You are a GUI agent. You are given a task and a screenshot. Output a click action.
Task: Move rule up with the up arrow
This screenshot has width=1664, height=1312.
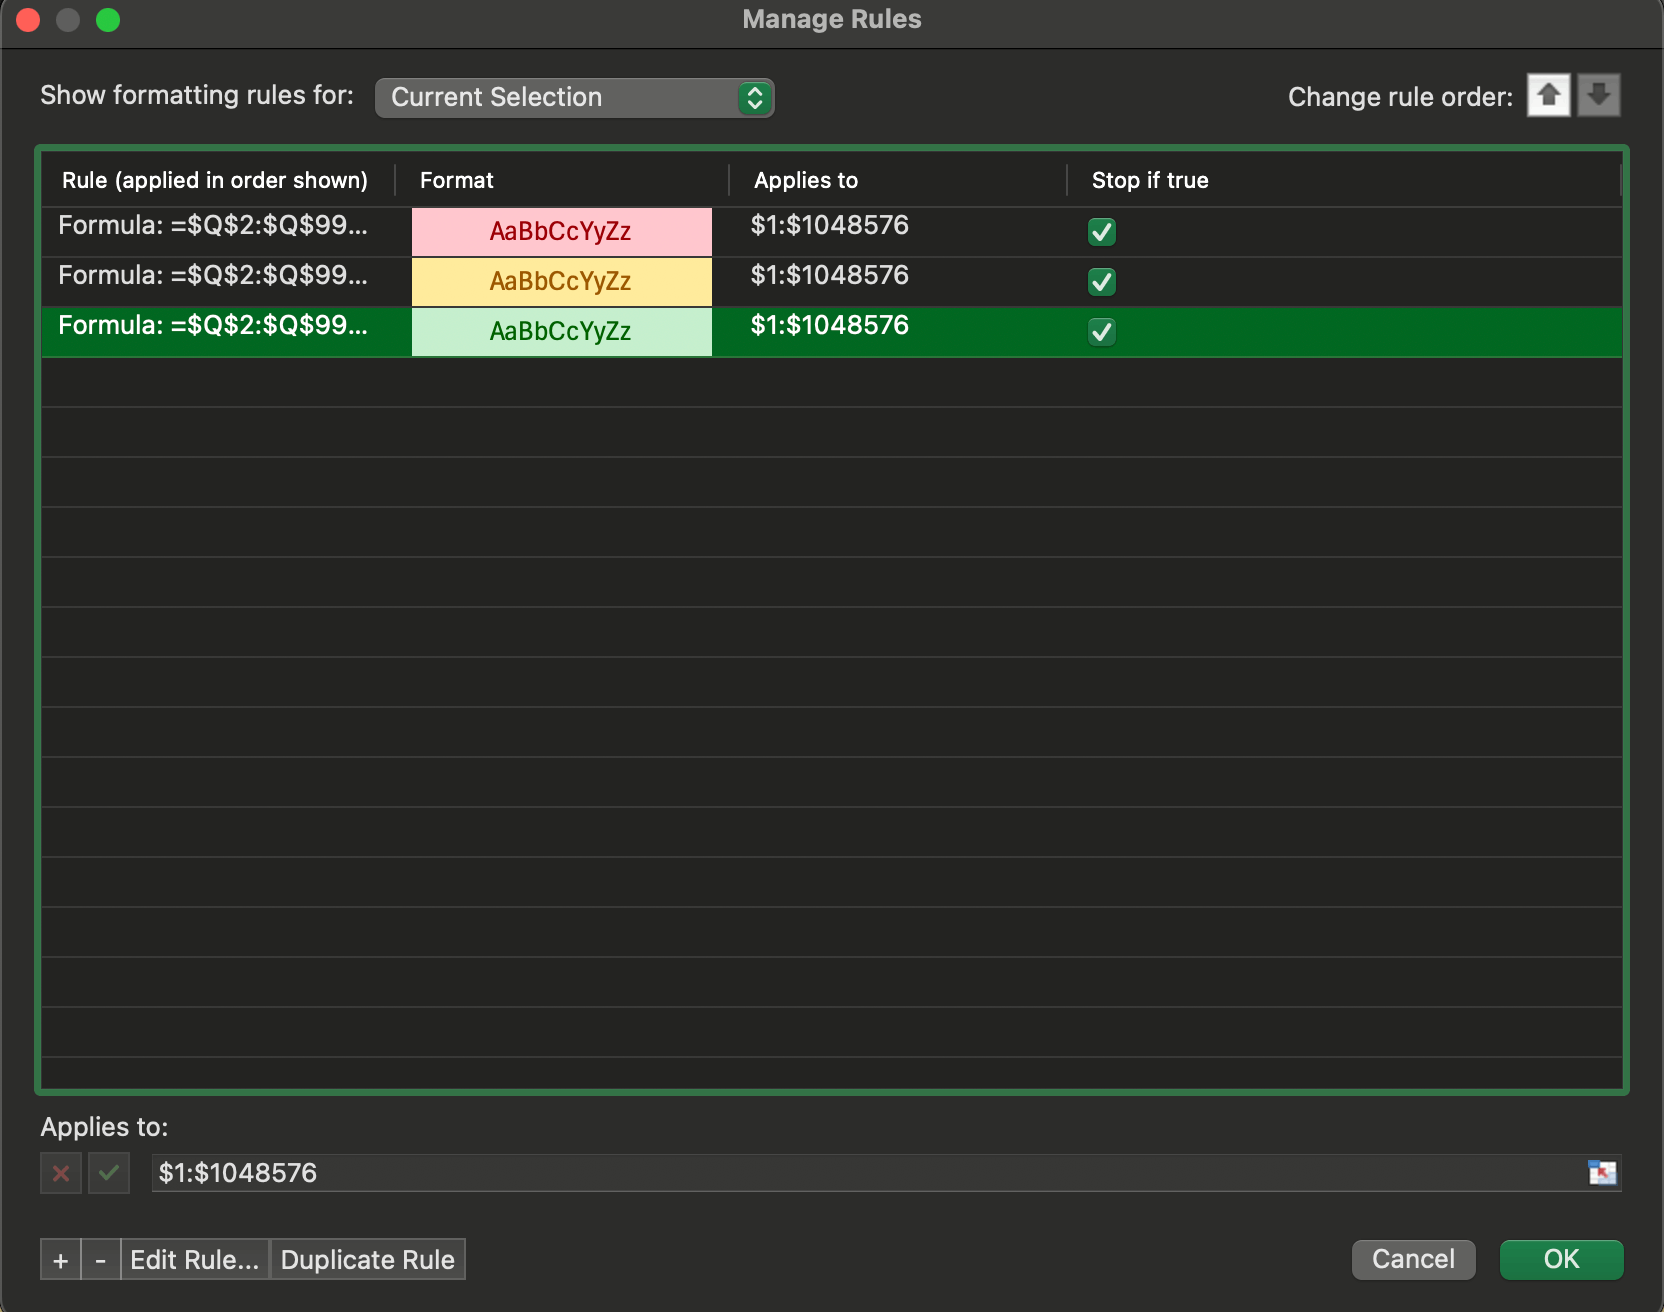(1548, 96)
